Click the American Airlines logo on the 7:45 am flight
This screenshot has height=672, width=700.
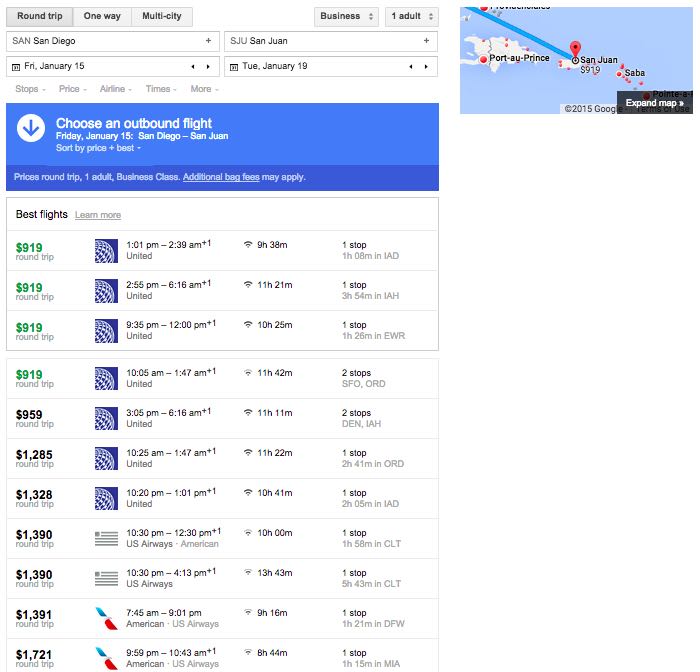point(106,618)
